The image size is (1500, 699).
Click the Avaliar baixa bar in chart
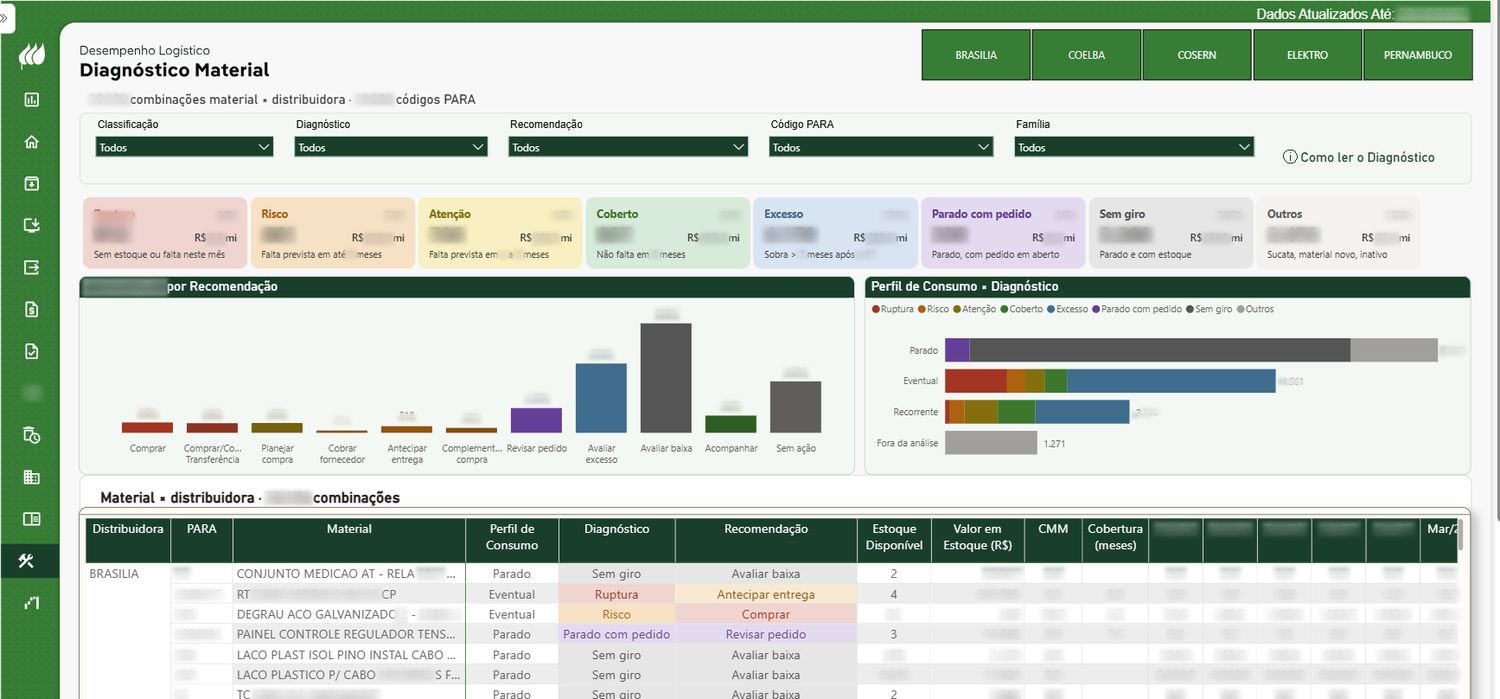666,378
